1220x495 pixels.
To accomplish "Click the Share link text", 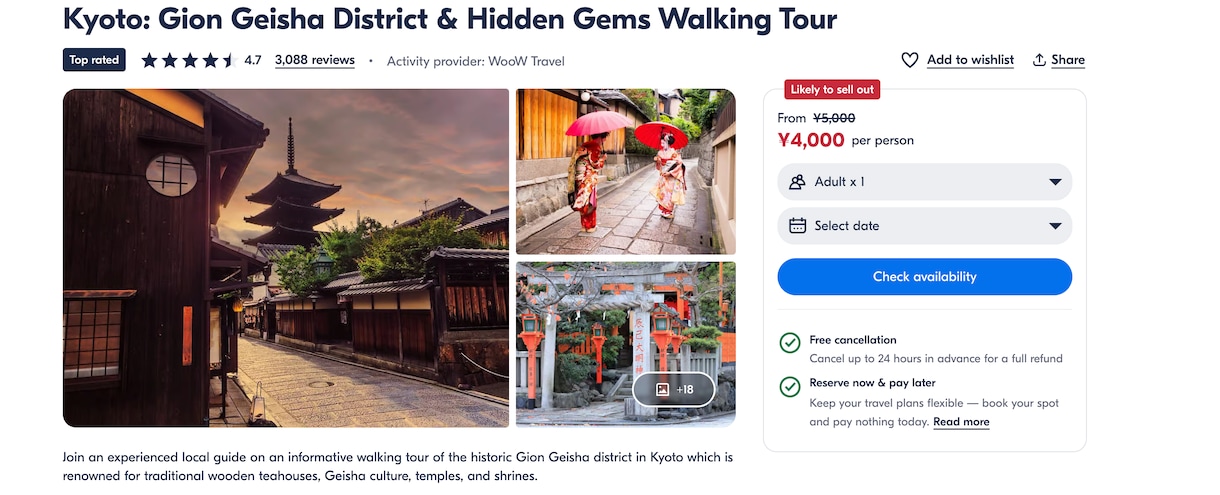I will point(1068,60).
